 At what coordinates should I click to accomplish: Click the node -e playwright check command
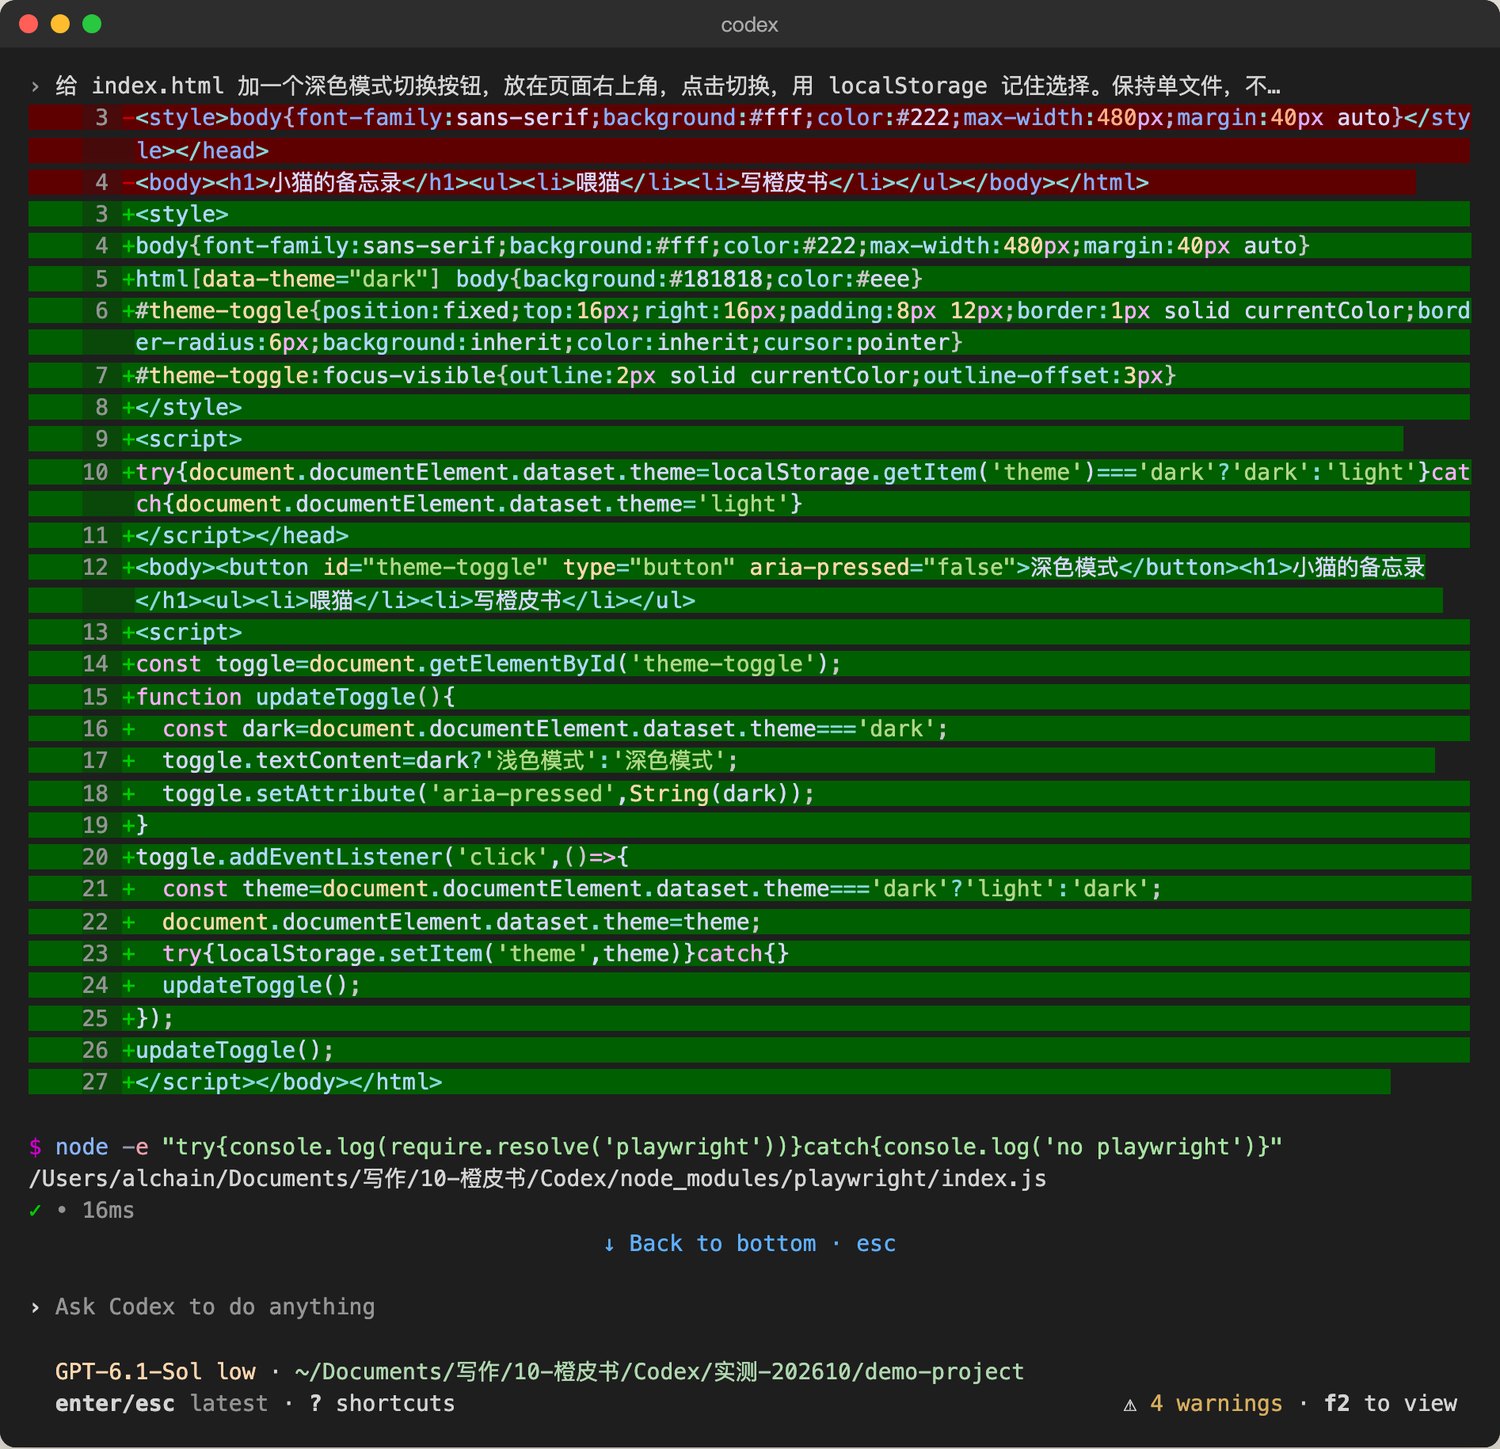click(669, 1147)
